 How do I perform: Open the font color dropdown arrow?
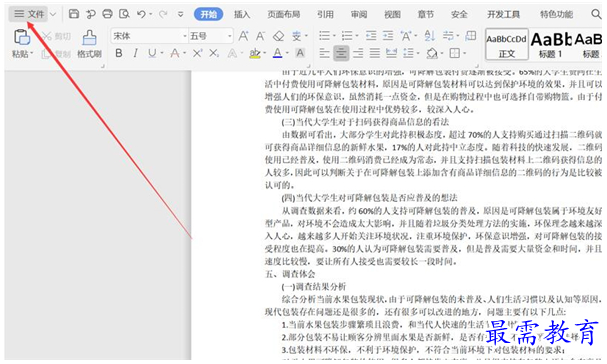tap(287, 53)
